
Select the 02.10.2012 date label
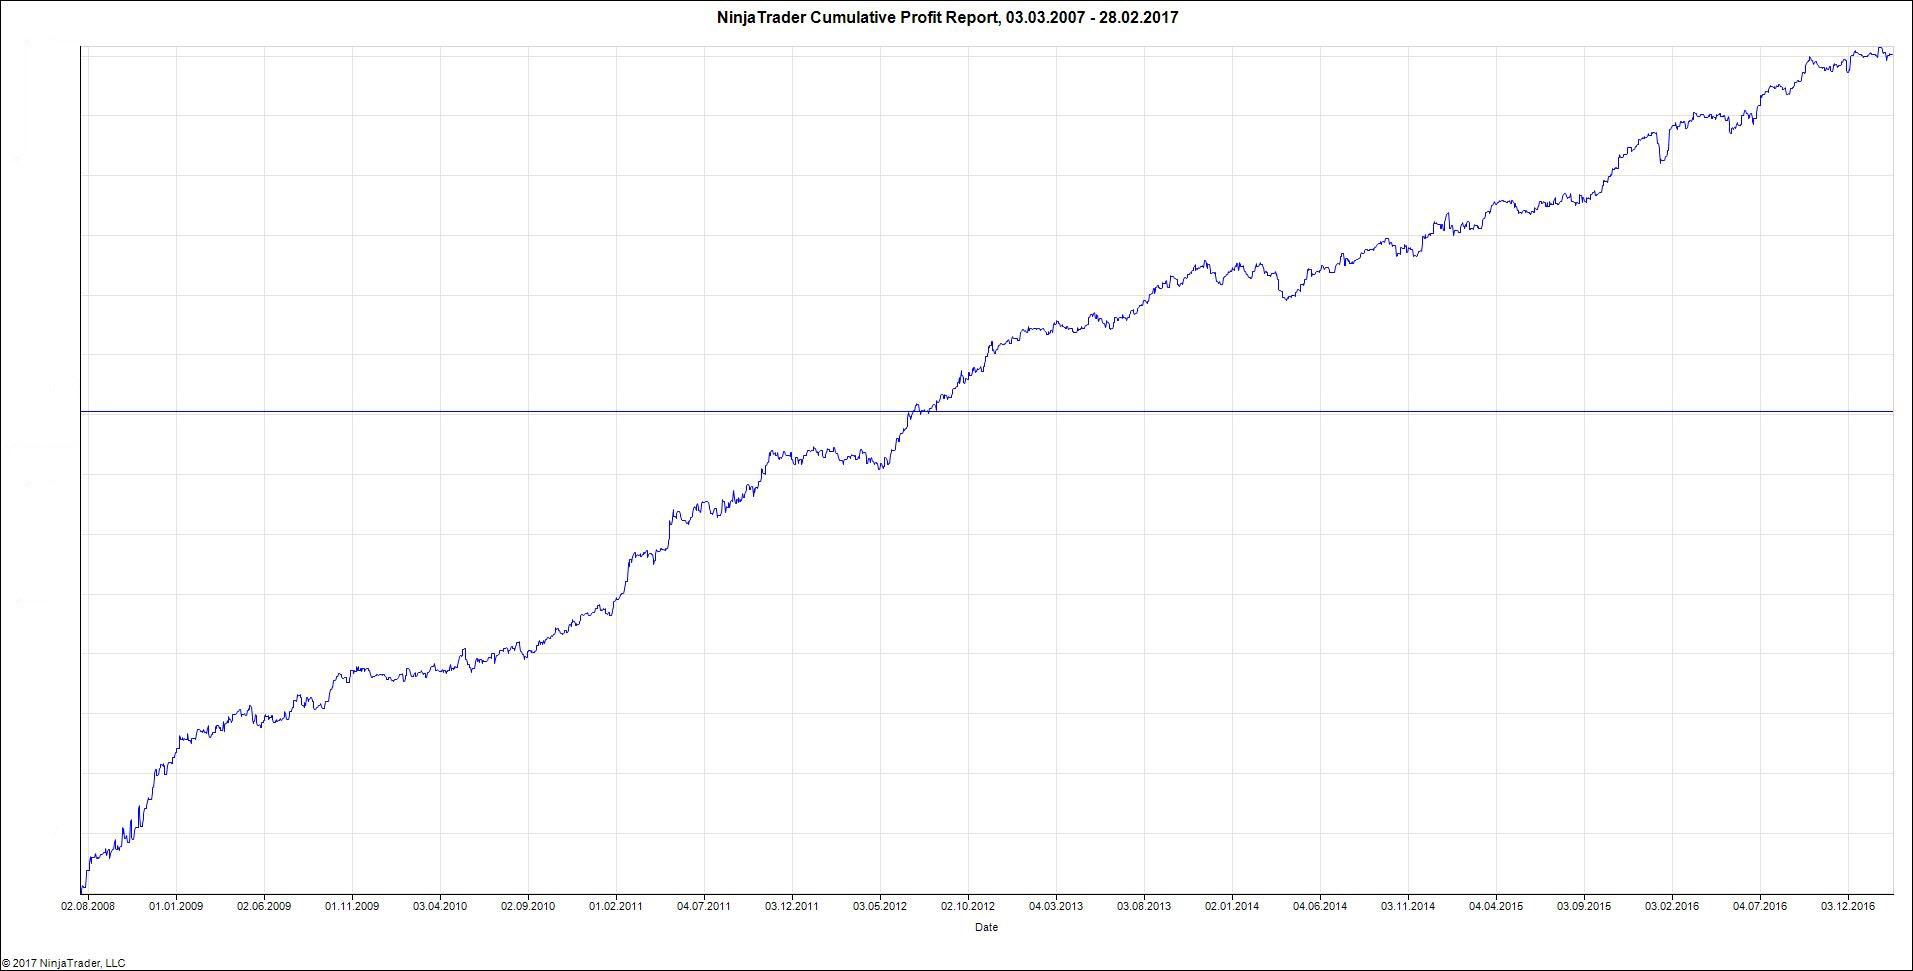(968, 906)
